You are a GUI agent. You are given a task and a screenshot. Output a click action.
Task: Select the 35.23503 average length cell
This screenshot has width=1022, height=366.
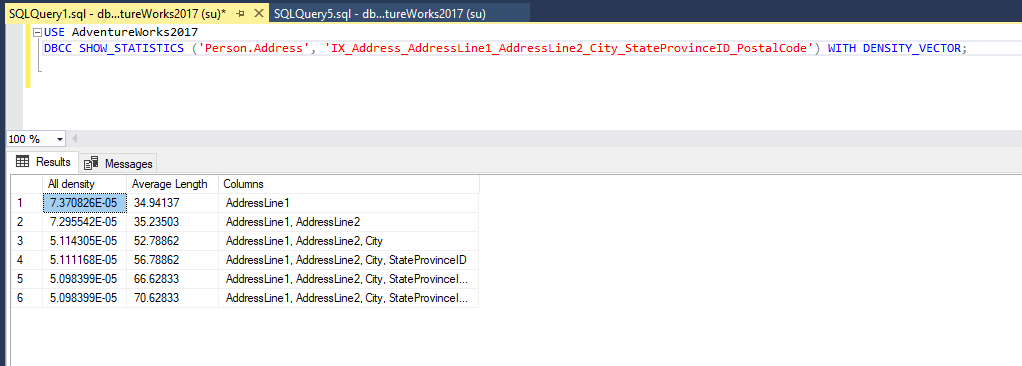pos(172,222)
